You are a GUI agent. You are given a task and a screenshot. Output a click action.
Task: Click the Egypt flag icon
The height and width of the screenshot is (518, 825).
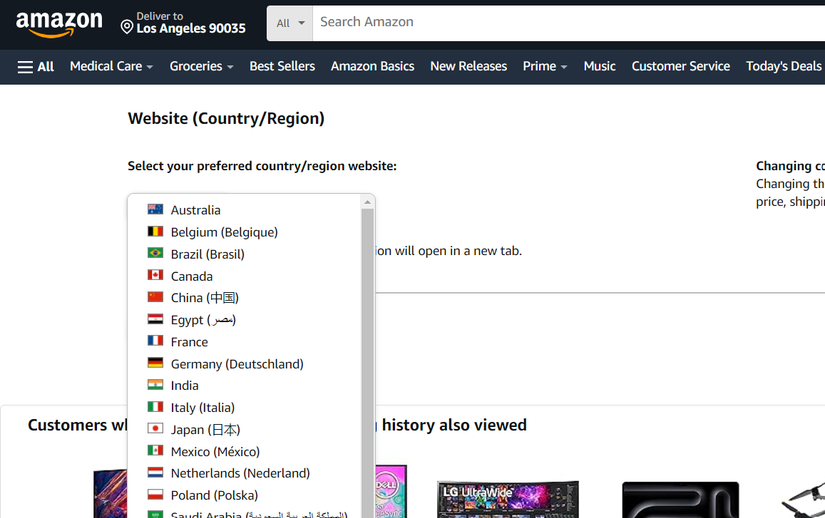click(155, 319)
